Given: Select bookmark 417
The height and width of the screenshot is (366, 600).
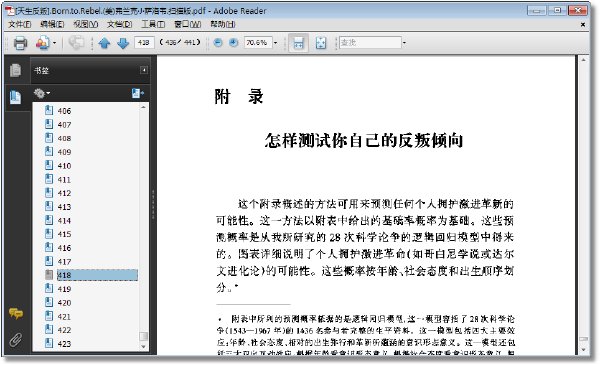Looking at the screenshot, I should [64, 261].
